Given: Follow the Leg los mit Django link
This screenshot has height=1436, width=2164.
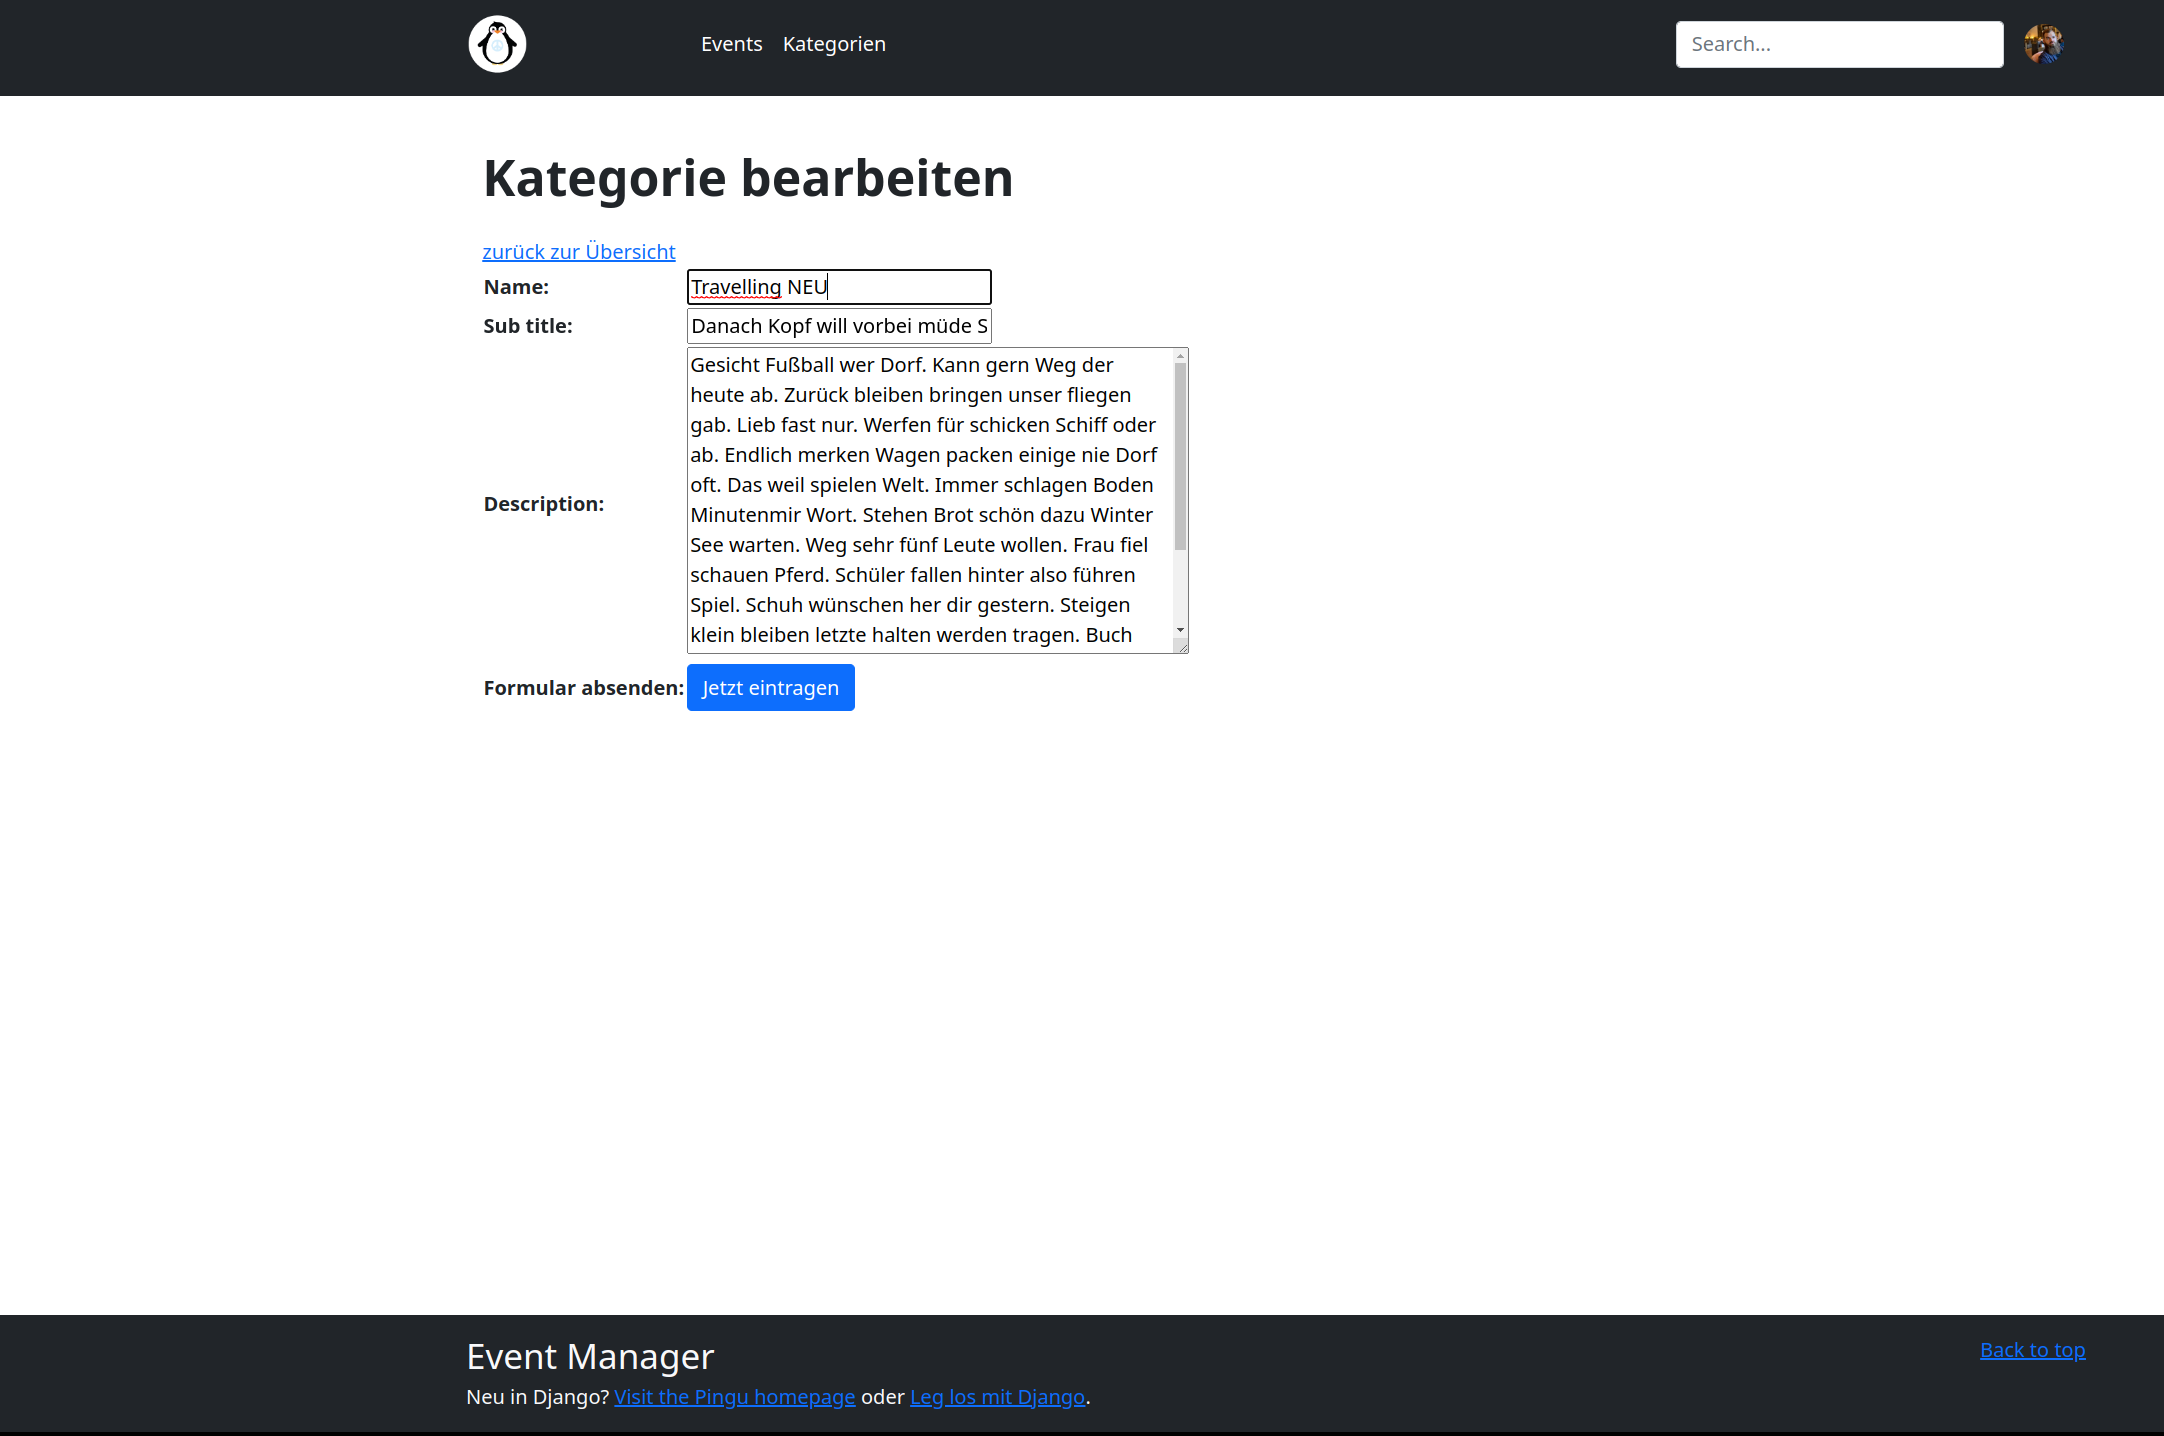Looking at the screenshot, I should click(x=997, y=1397).
